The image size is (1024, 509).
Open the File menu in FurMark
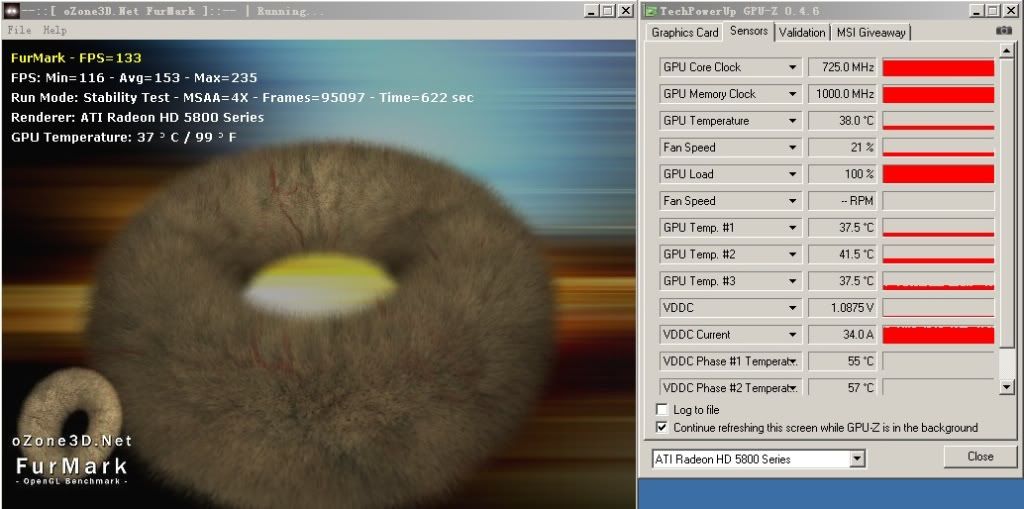click(x=20, y=30)
